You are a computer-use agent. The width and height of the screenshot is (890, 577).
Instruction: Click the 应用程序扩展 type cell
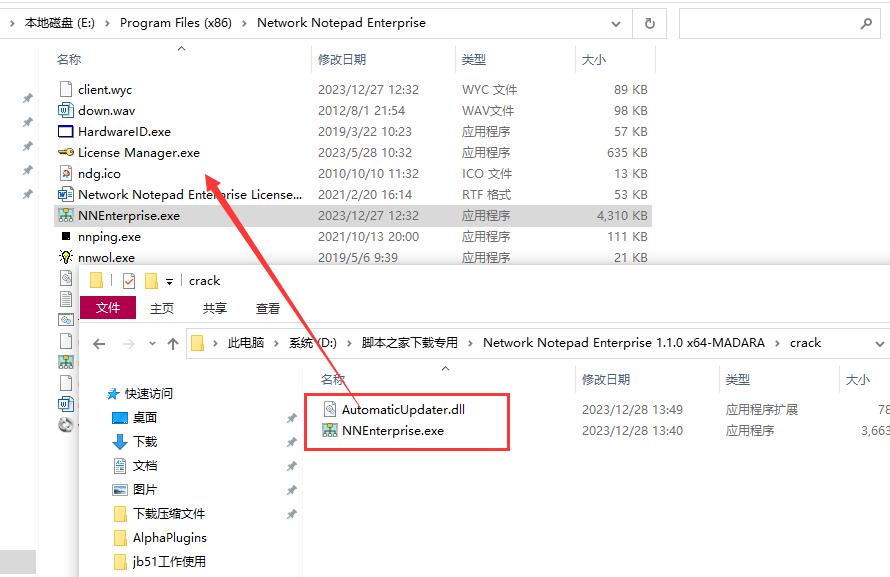coord(762,410)
